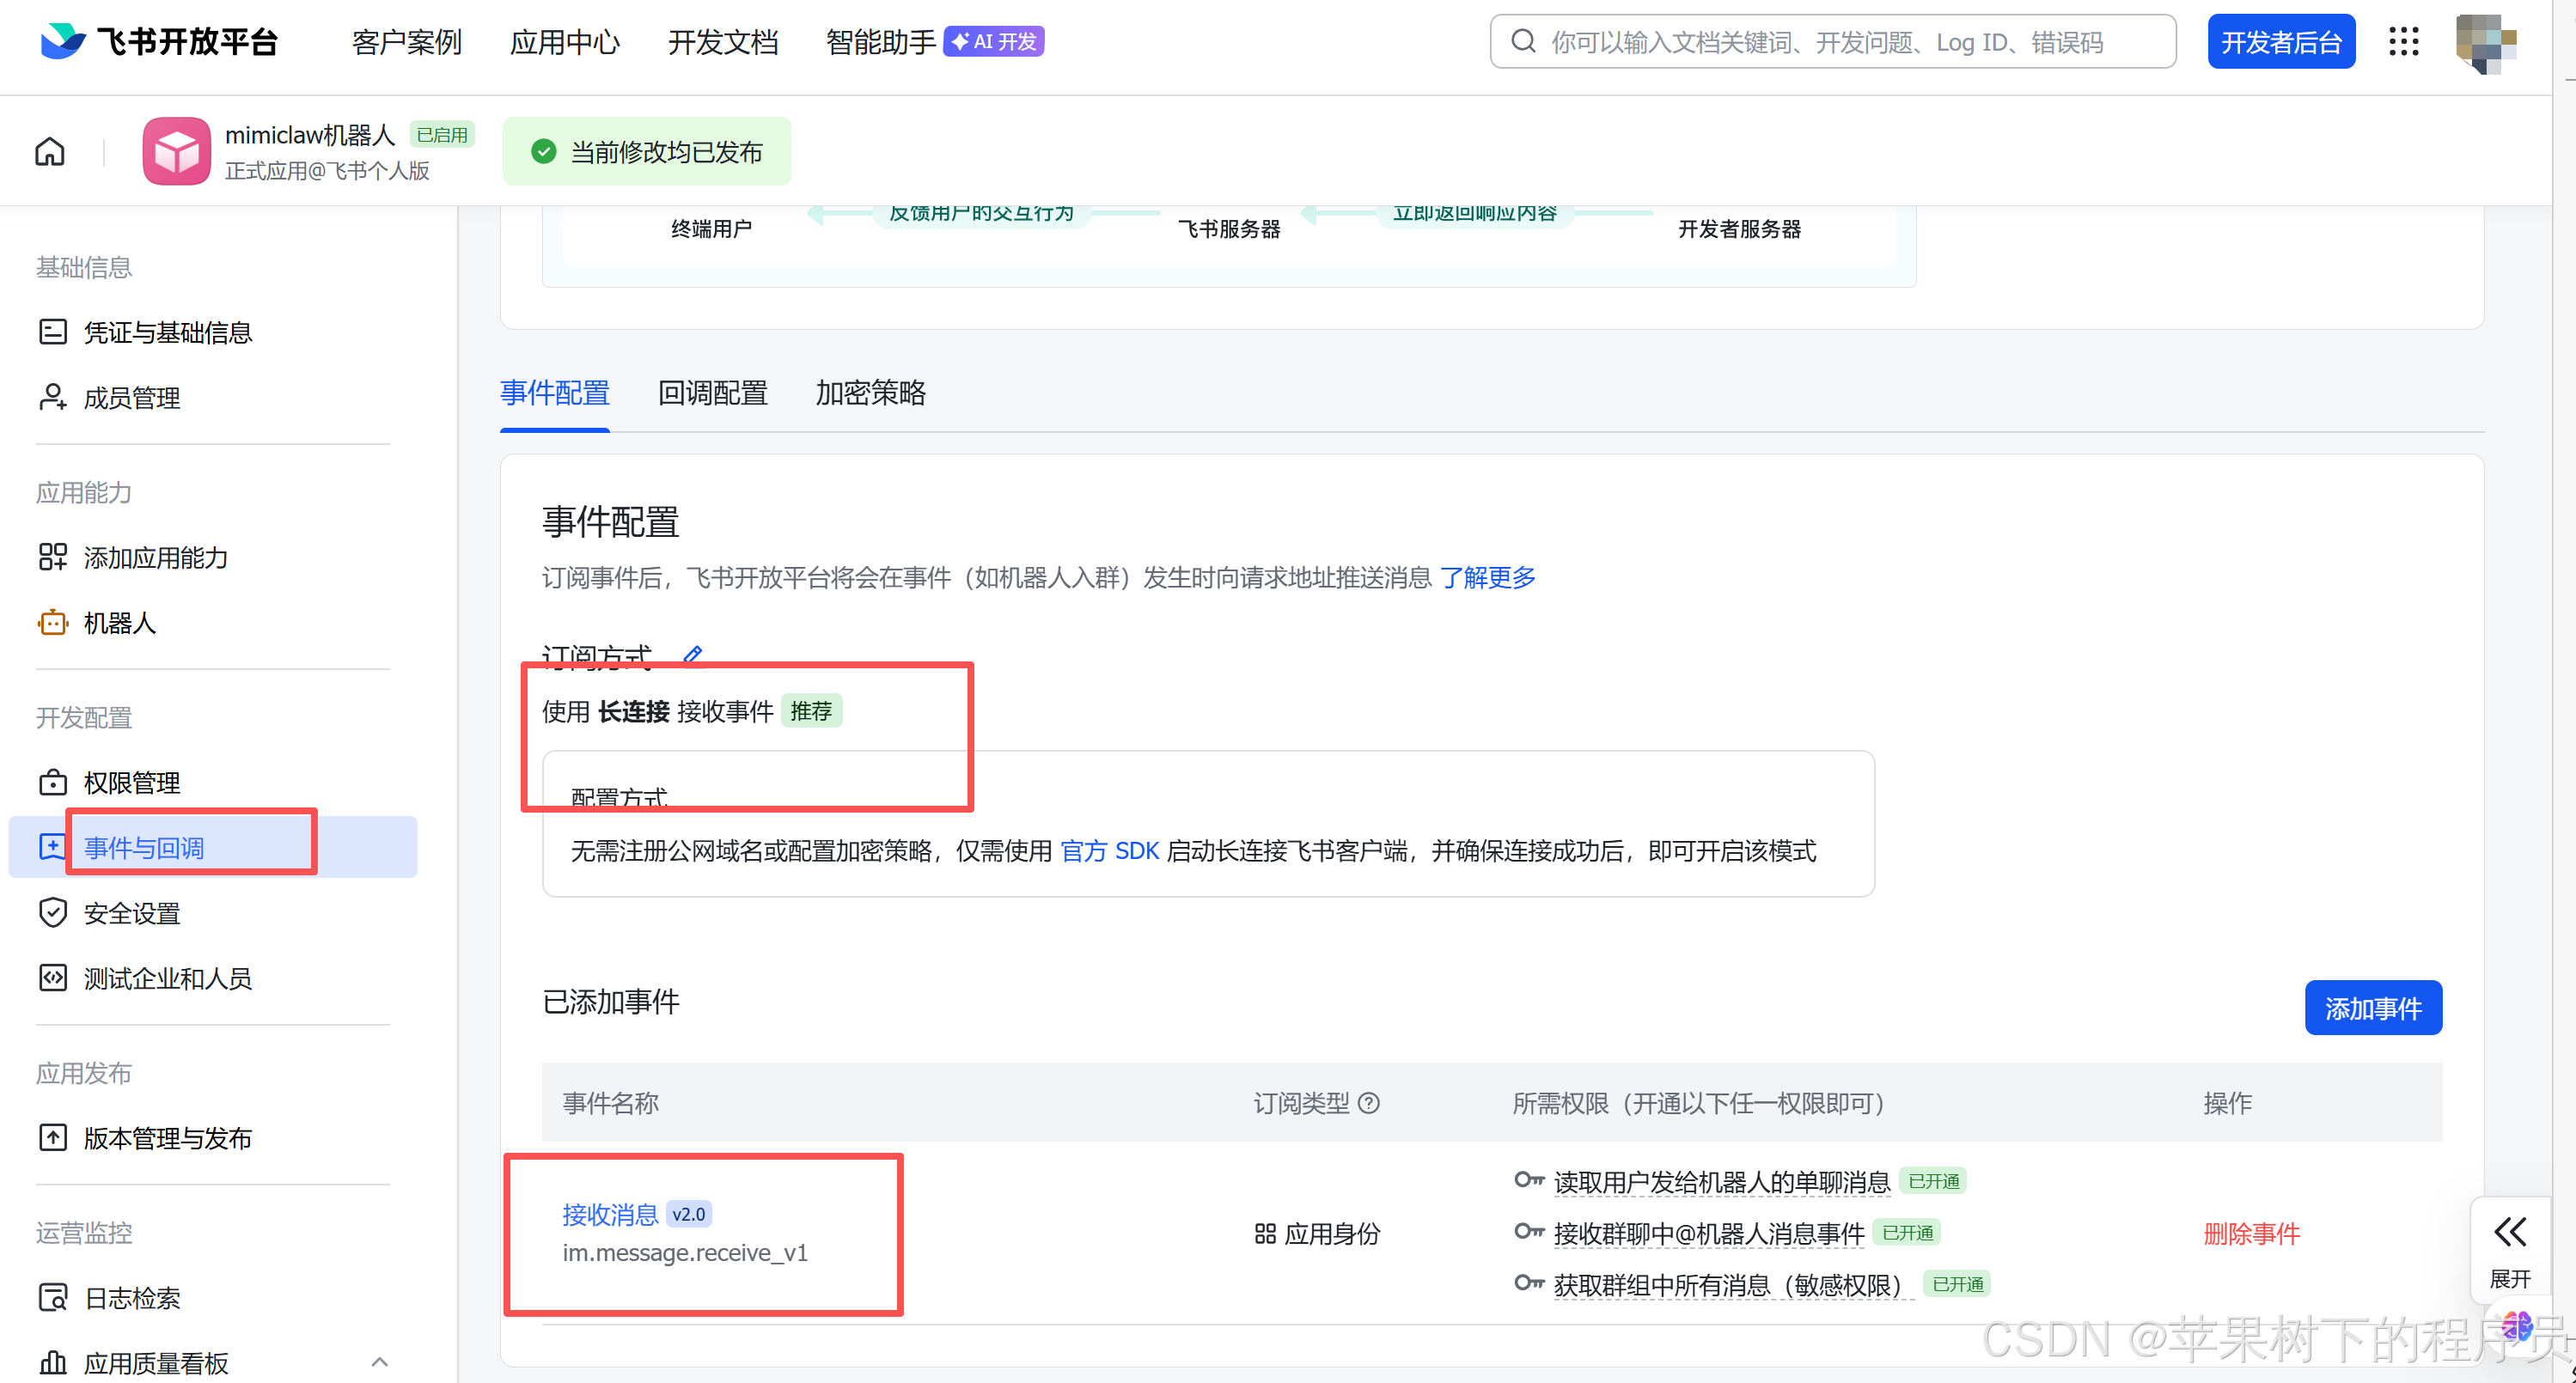The image size is (2576, 1383).
Task: Collapse the 应用质量看板 sidebar section
Action: coord(379,1361)
